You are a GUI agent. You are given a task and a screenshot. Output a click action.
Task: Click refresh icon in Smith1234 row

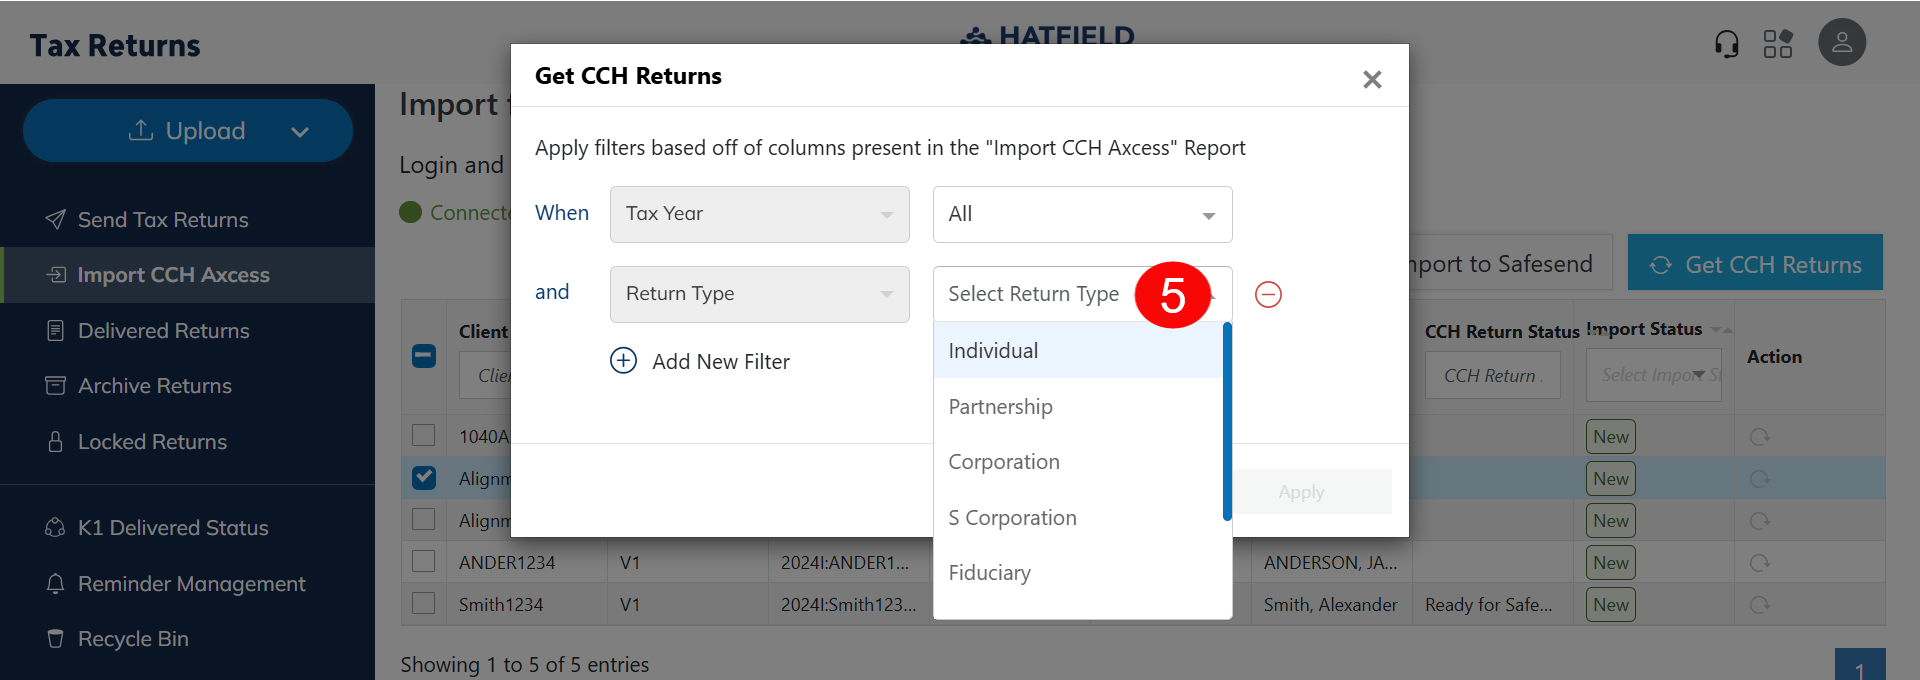point(1759,605)
